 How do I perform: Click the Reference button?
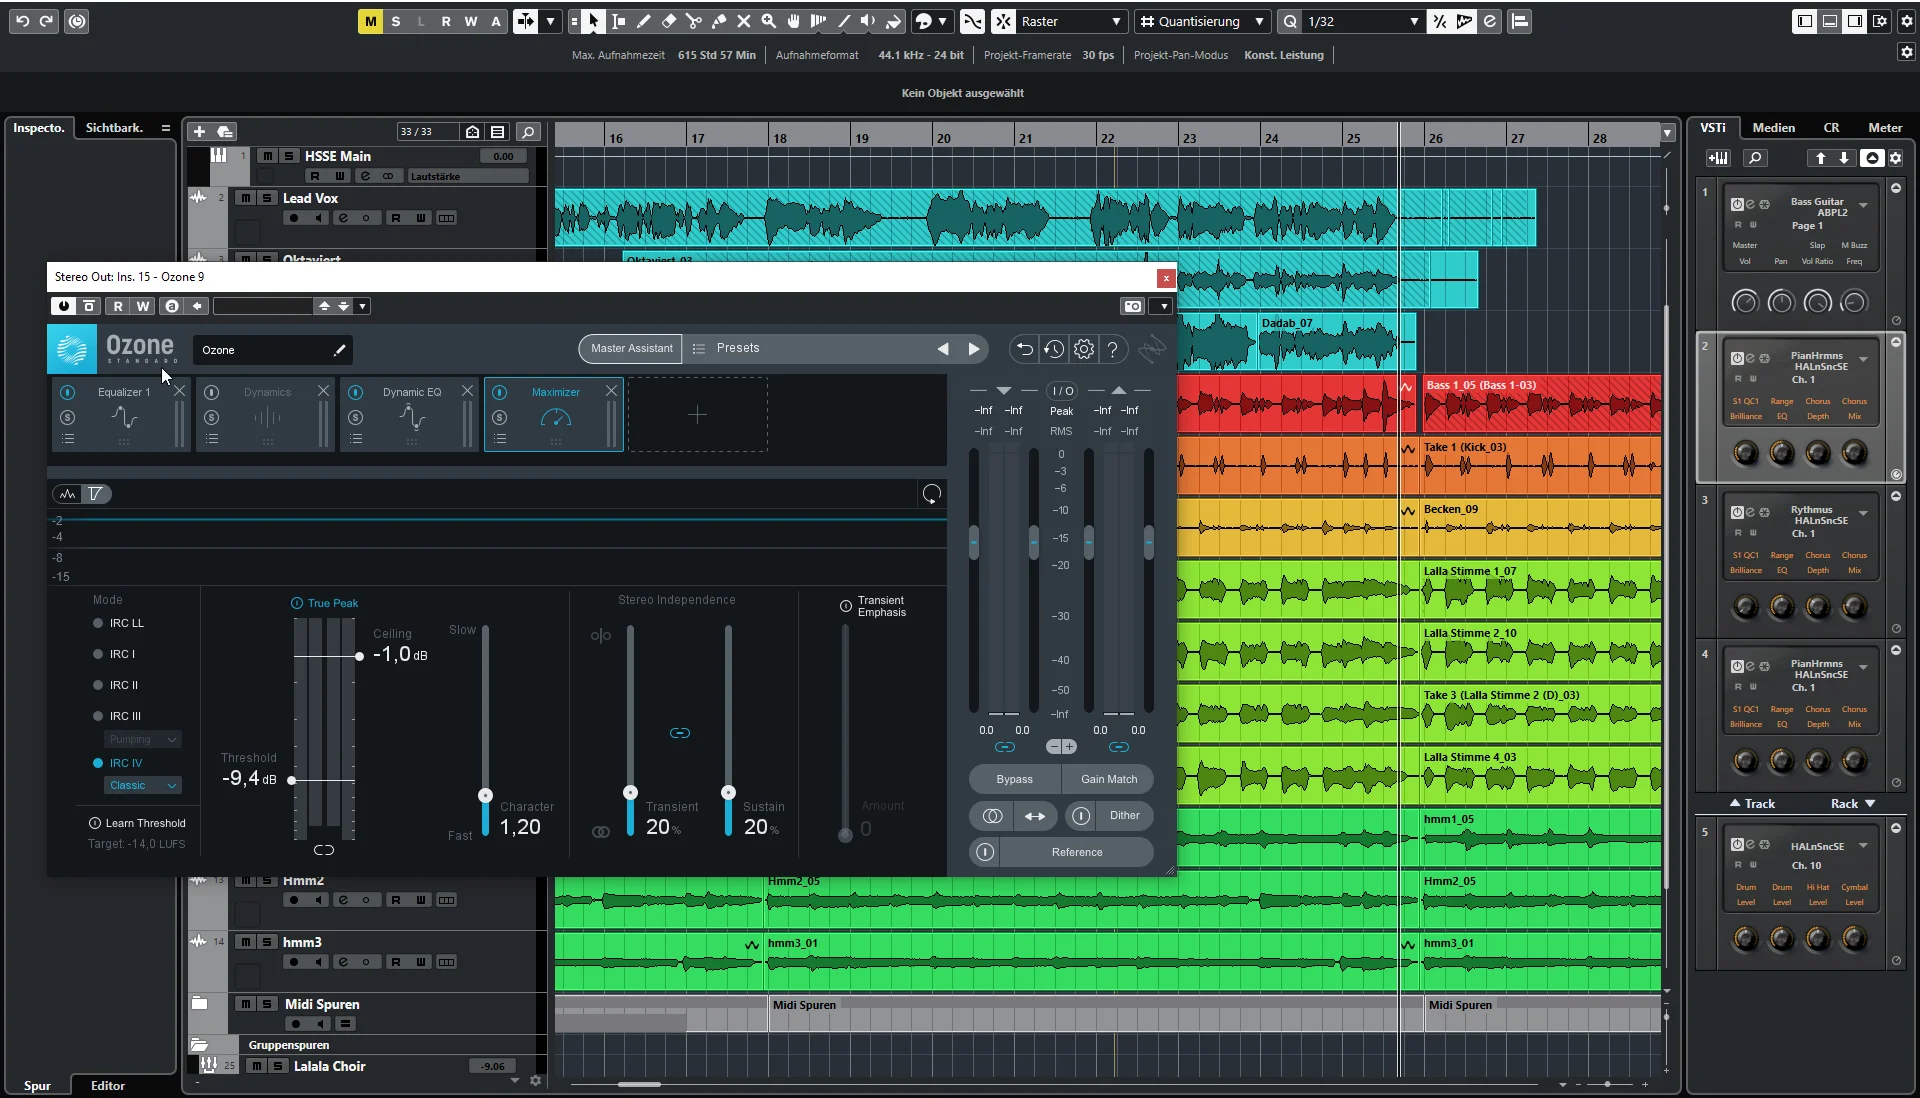click(x=1076, y=852)
